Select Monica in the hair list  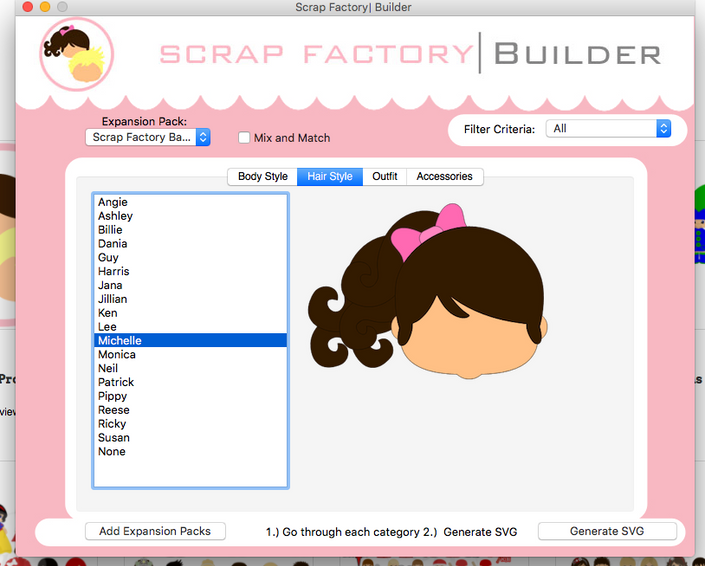[x=190, y=354]
